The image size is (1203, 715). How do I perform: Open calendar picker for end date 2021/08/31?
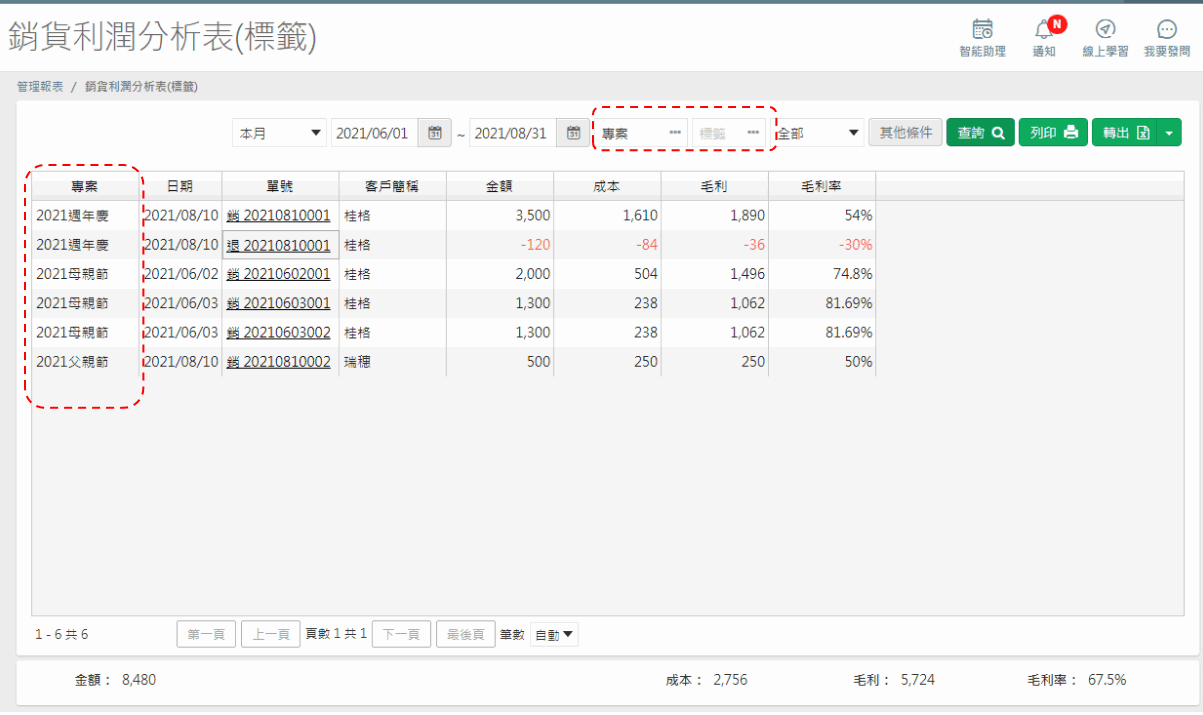click(573, 133)
